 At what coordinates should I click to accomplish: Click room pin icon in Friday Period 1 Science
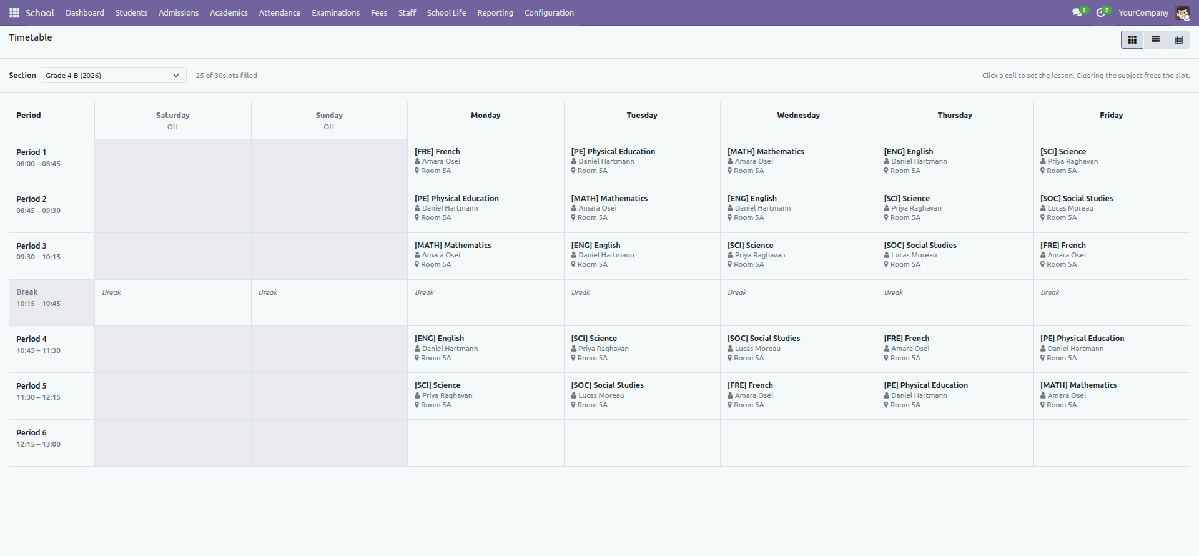click(x=1043, y=171)
